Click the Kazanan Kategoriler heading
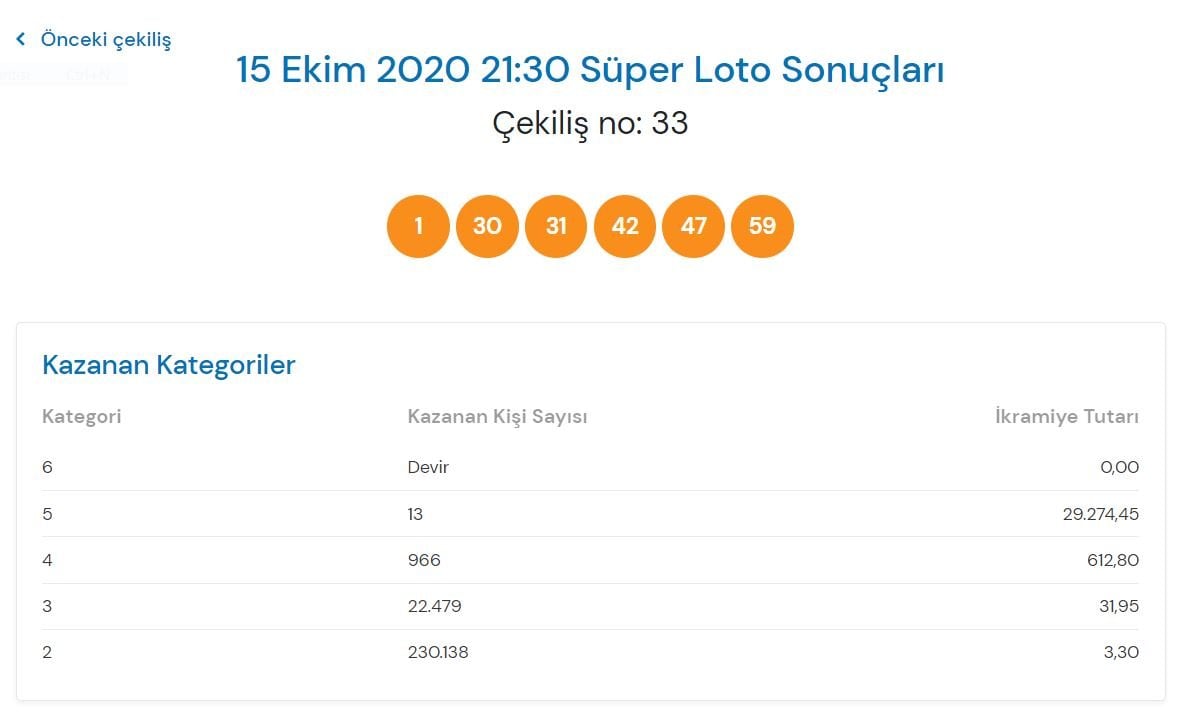Image resolution: width=1179 pixels, height=715 pixels. pos(169,365)
